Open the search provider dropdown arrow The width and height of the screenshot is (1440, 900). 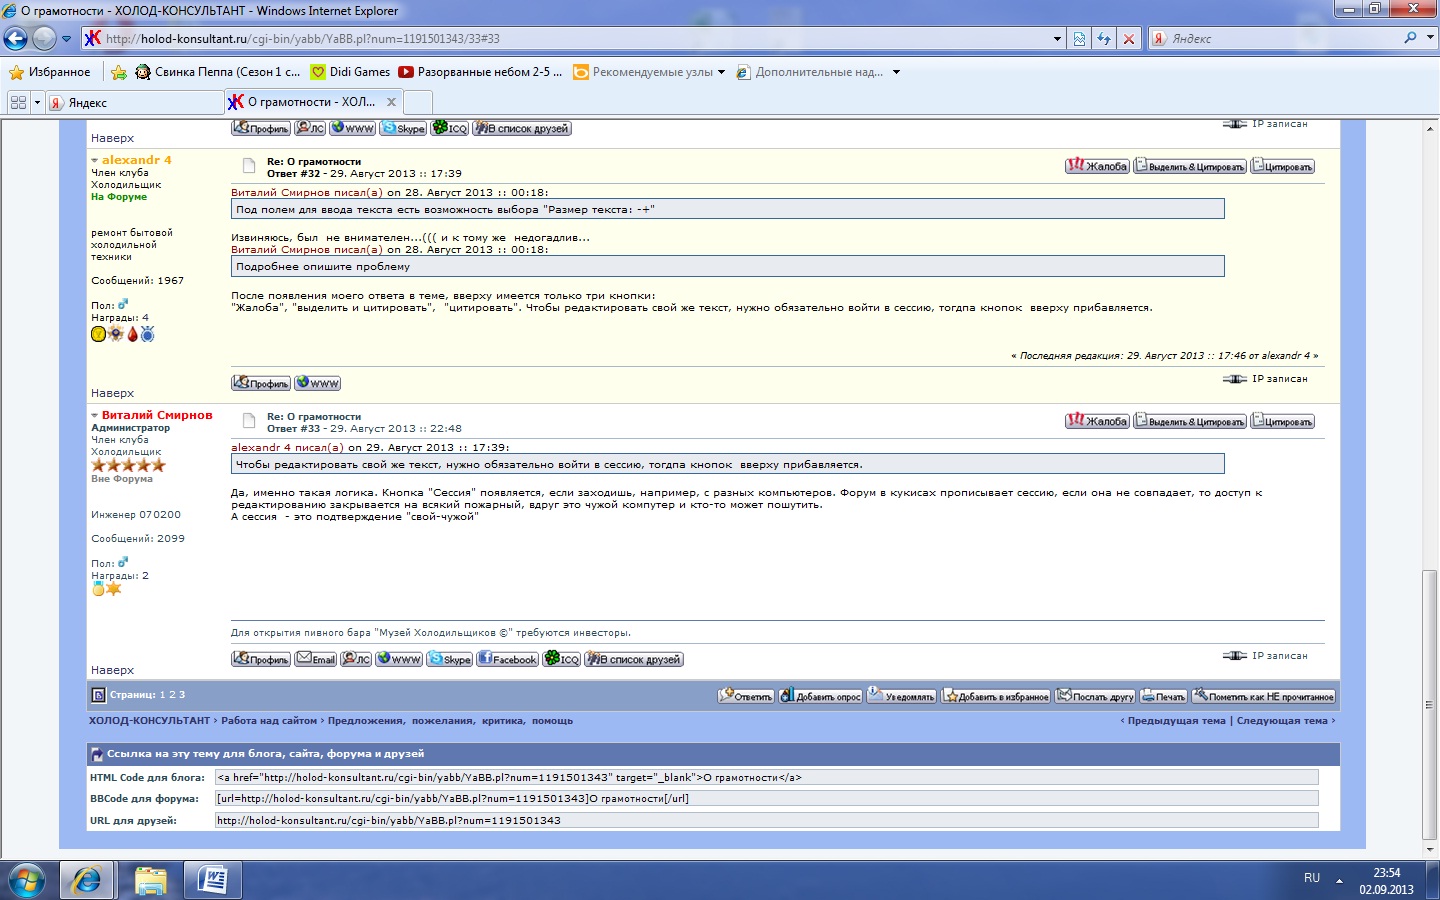pos(1429,38)
